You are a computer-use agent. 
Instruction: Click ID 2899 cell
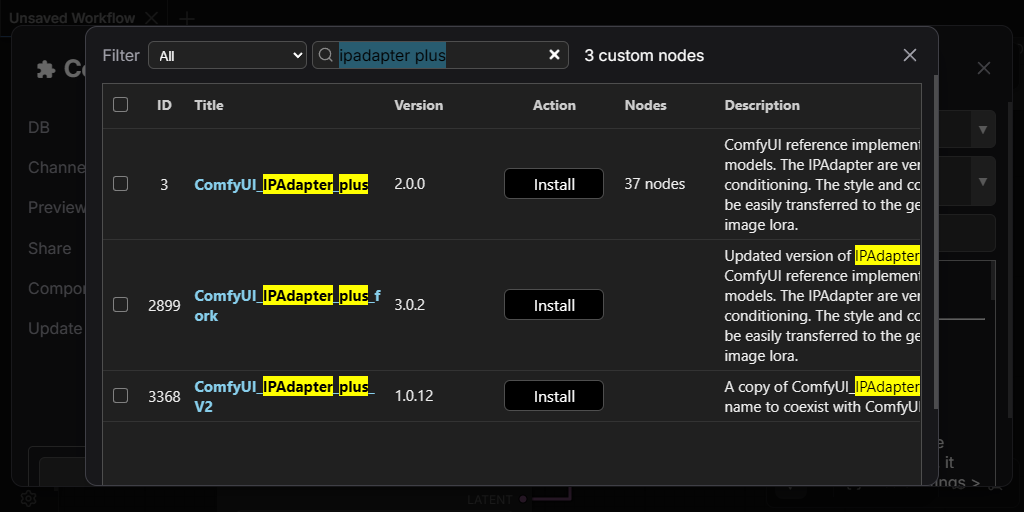point(165,305)
